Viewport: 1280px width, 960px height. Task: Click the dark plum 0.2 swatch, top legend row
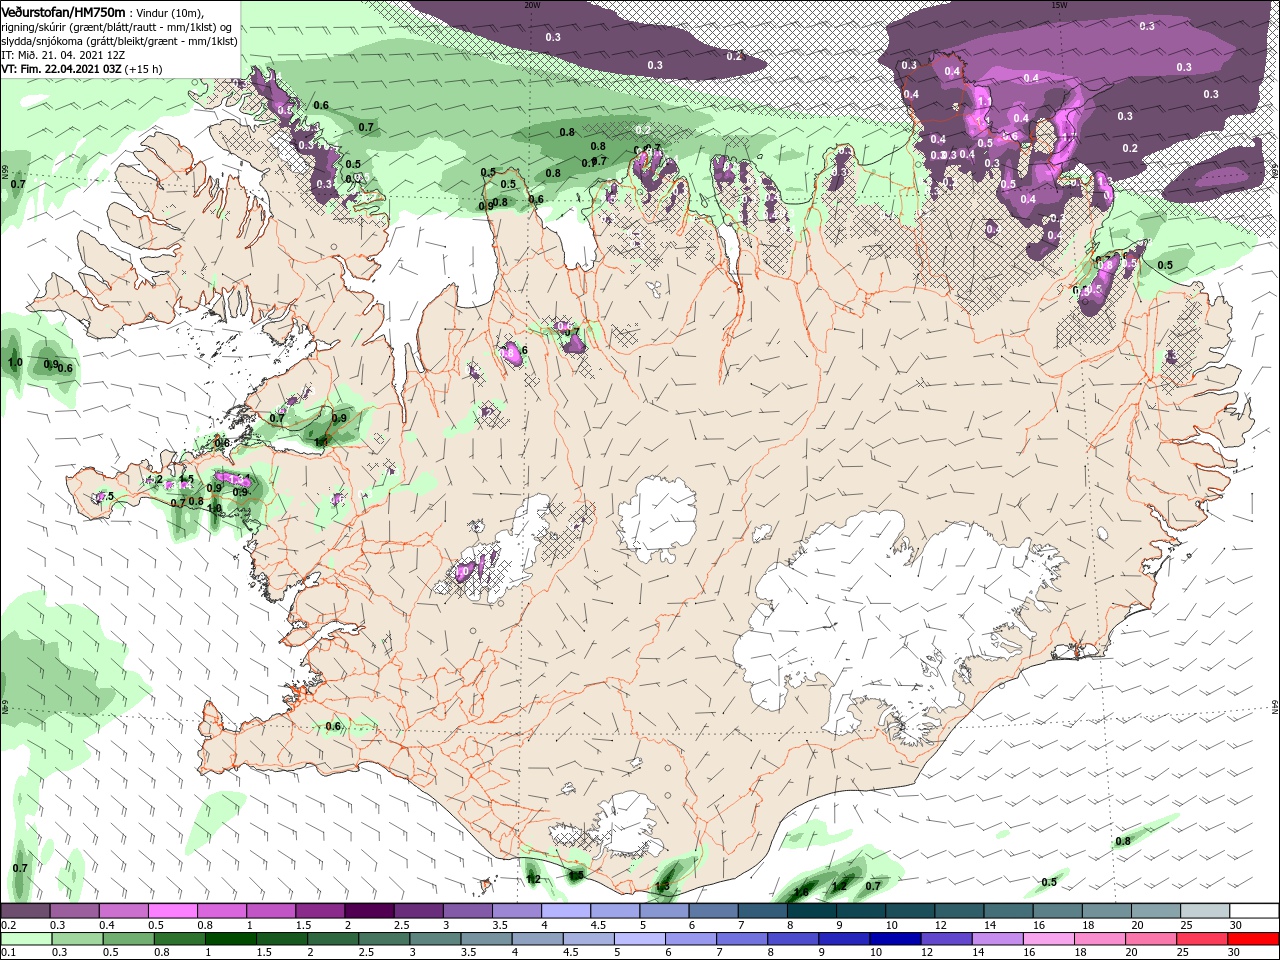pos(25,912)
